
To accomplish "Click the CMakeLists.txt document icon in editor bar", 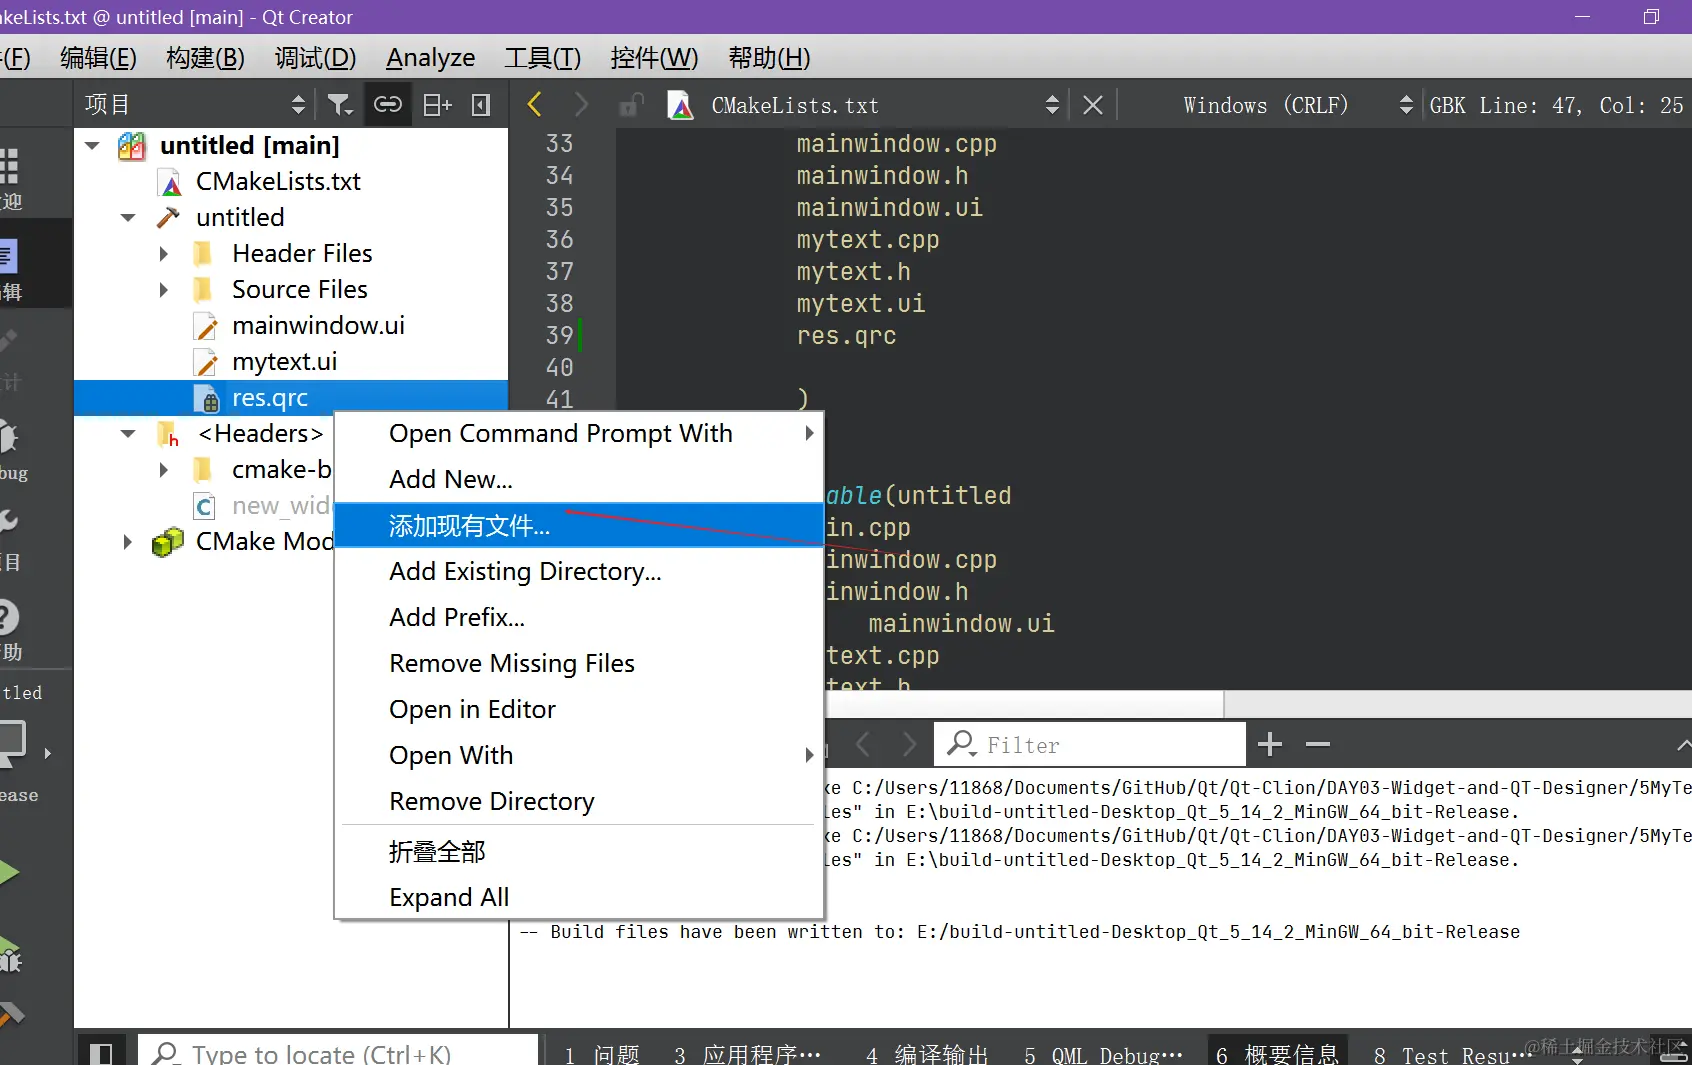I will [681, 105].
